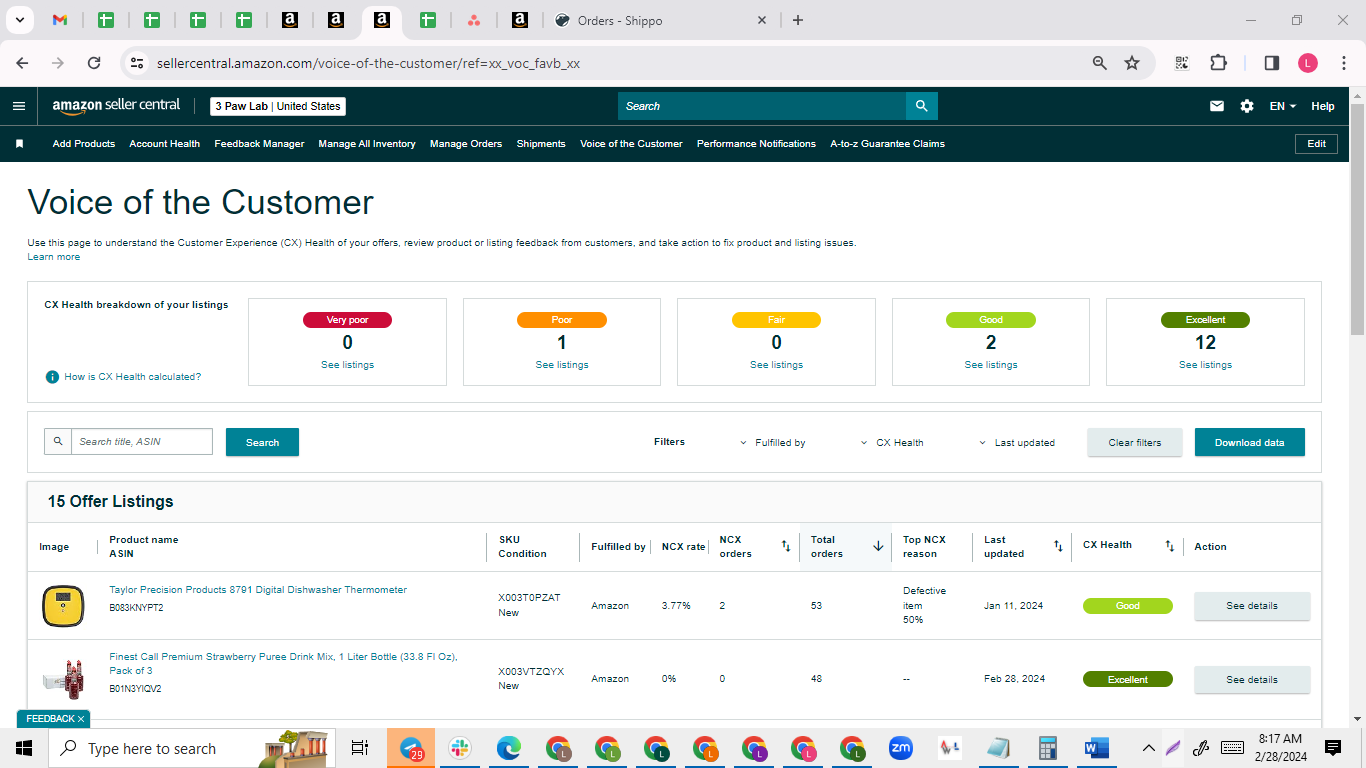The image size is (1366, 768).
Task: Open Taylor Precision Products Dishwasher Thermometer listing
Action: point(258,590)
